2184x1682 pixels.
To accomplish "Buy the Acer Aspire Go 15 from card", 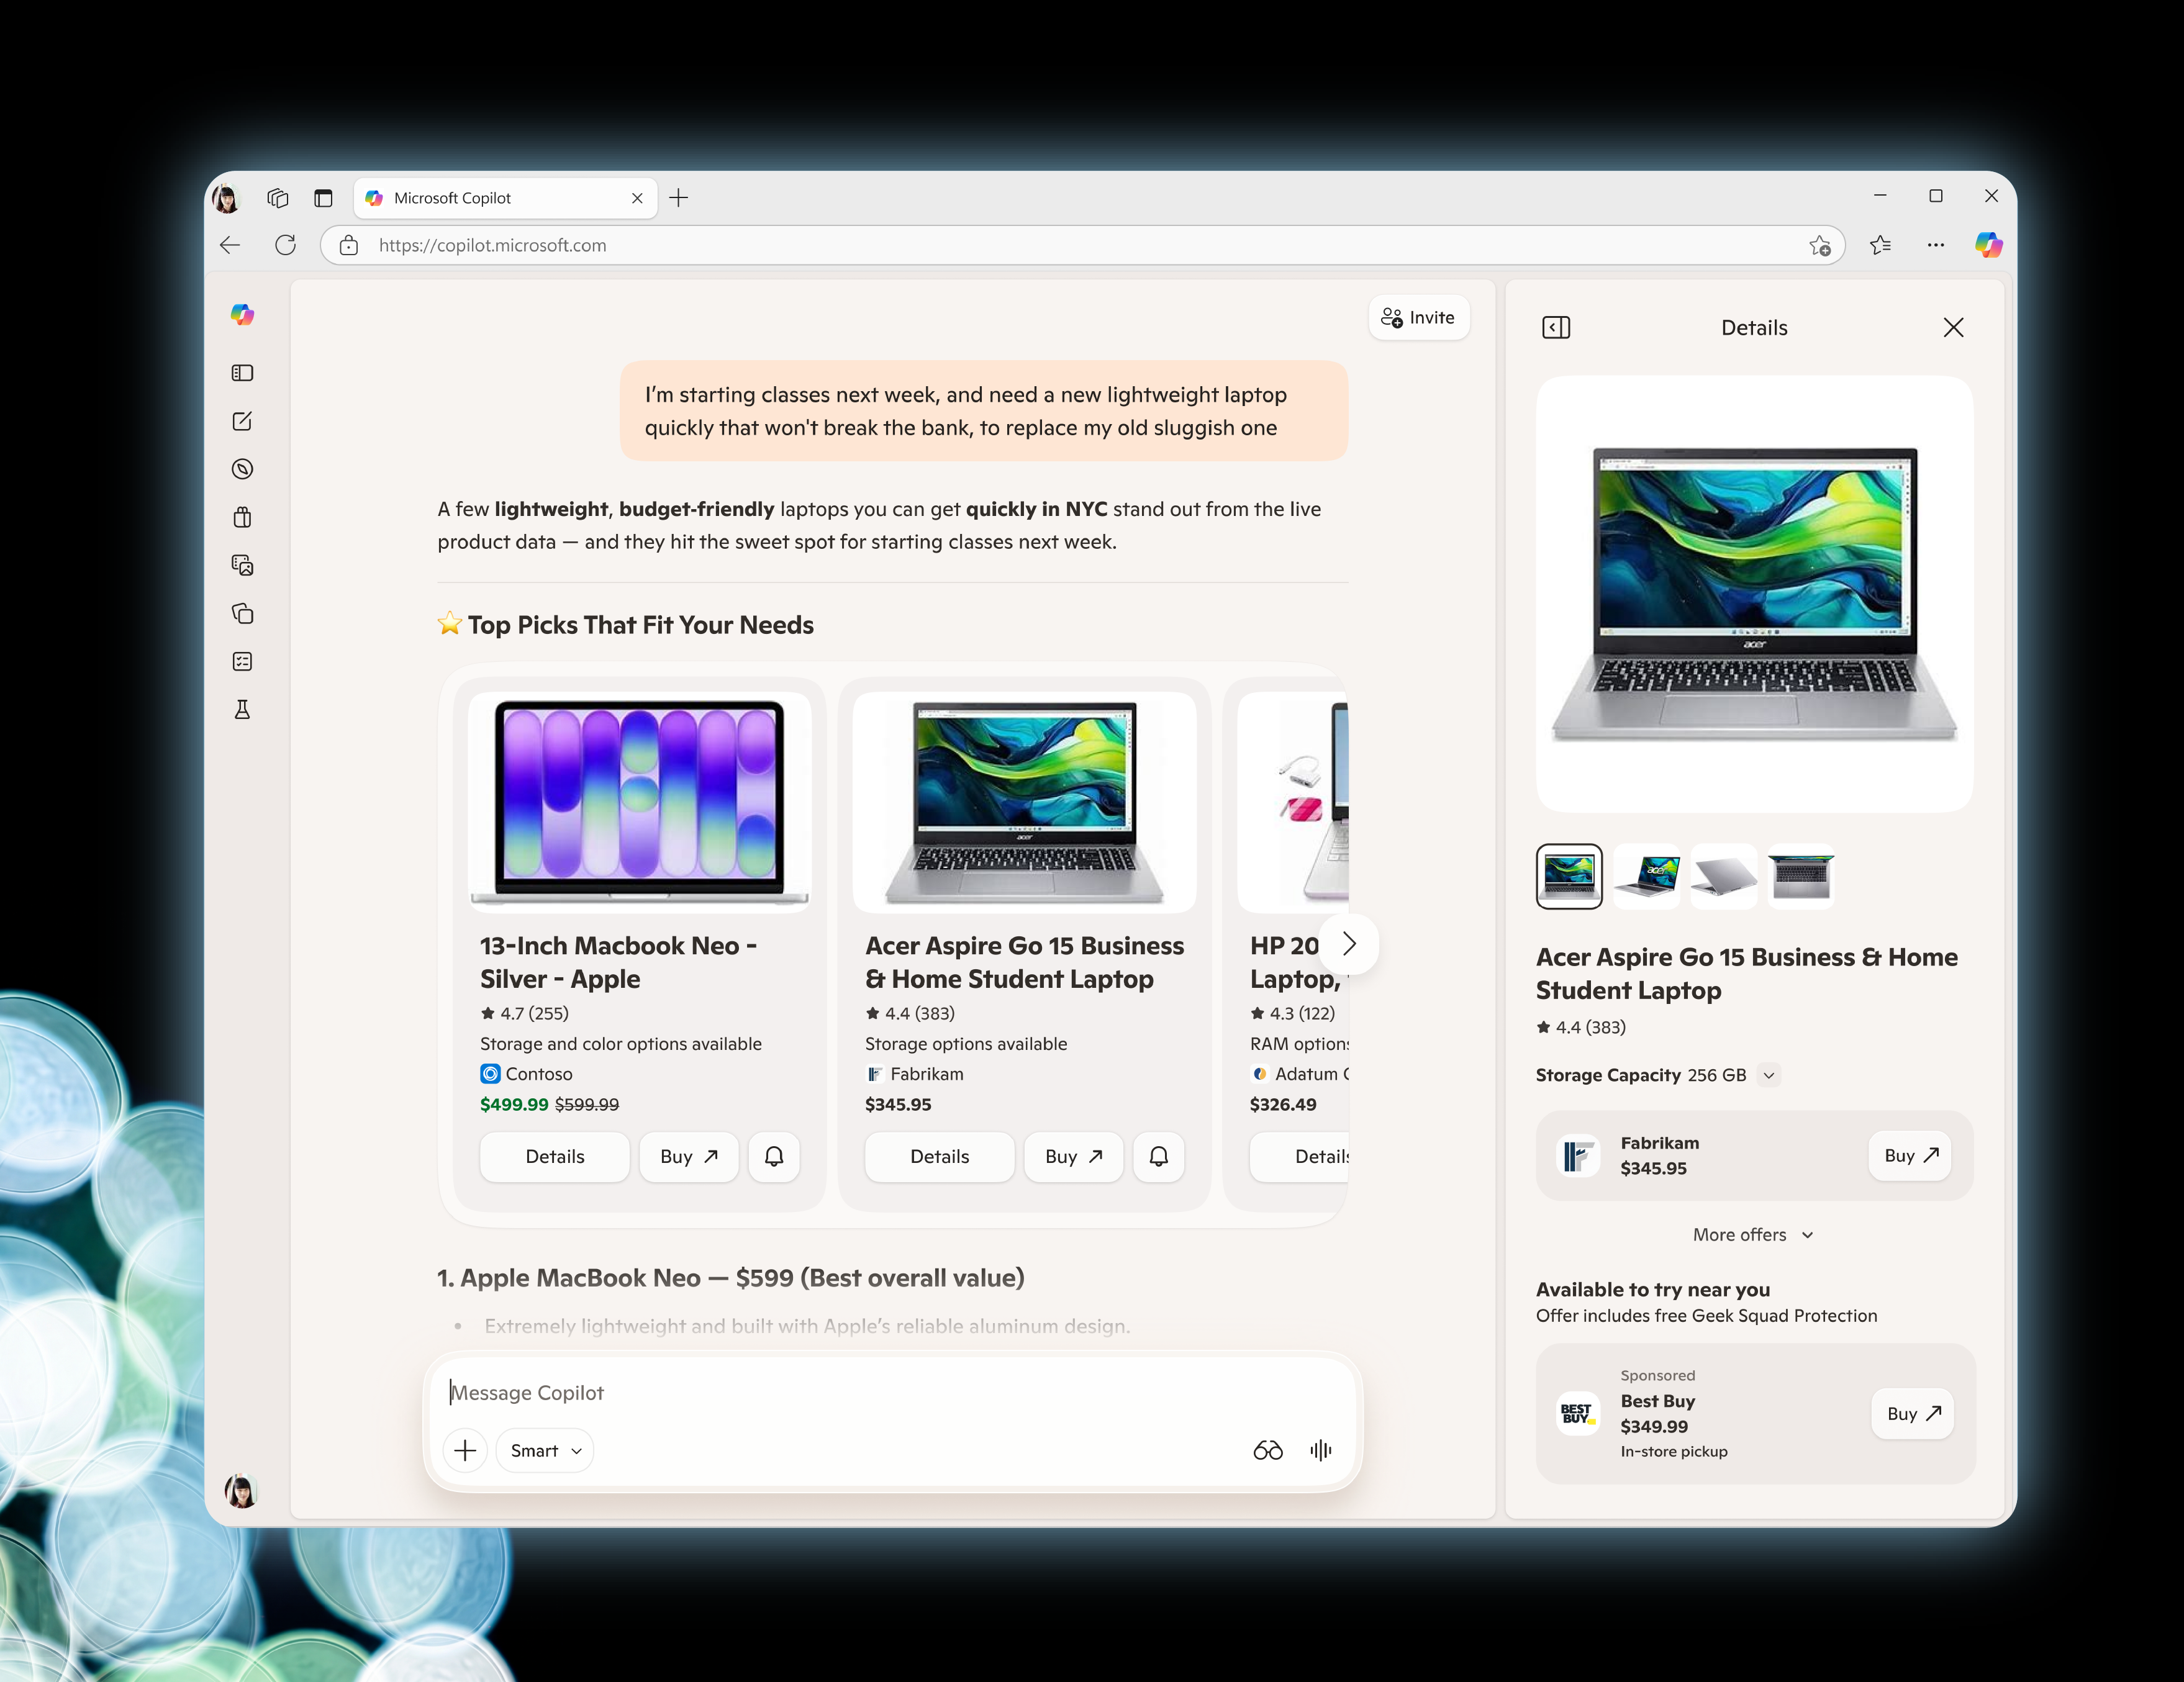I will pos(1074,1156).
